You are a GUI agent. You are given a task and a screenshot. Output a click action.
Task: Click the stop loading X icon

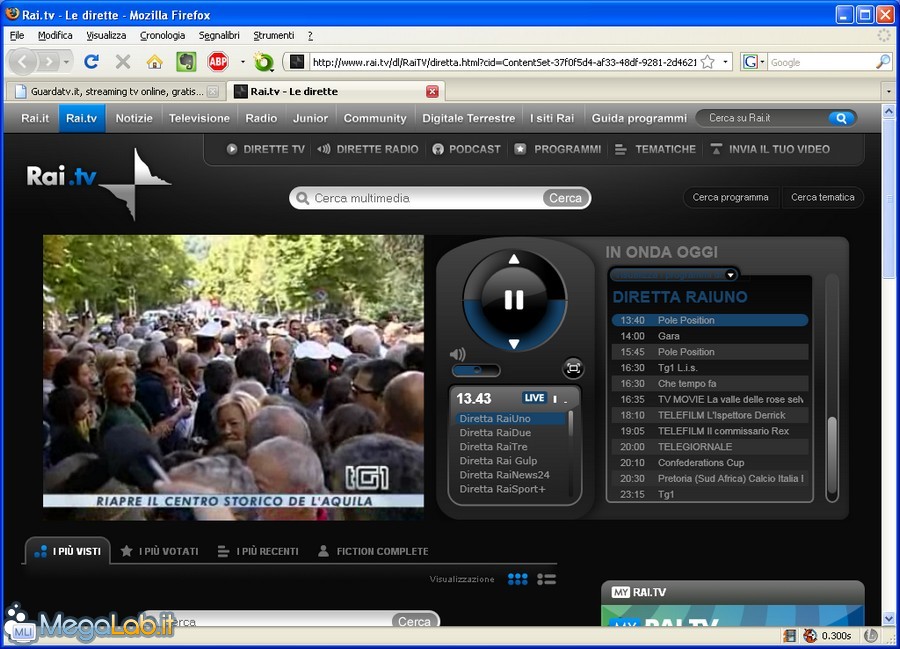[123, 61]
